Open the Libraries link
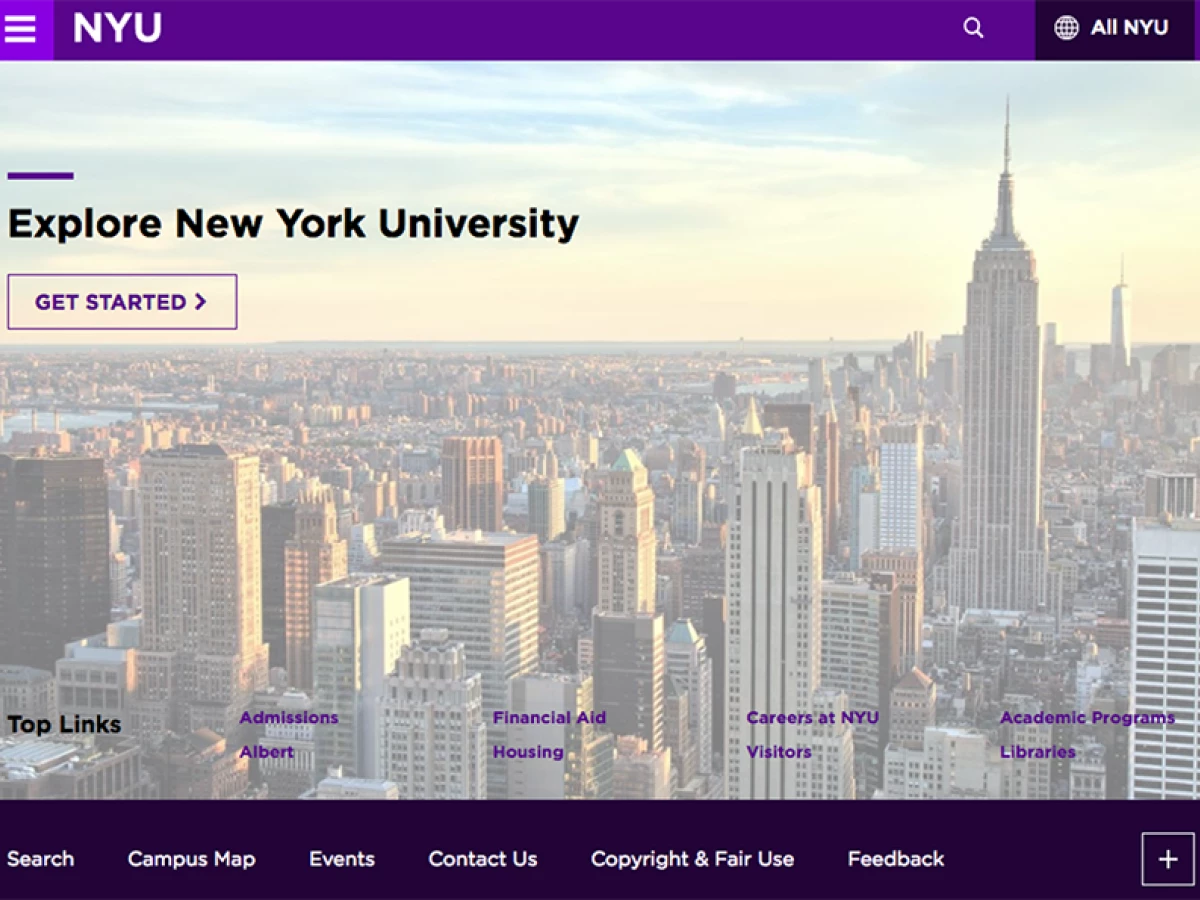1200x900 pixels. pyautogui.click(x=1038, y=752)
